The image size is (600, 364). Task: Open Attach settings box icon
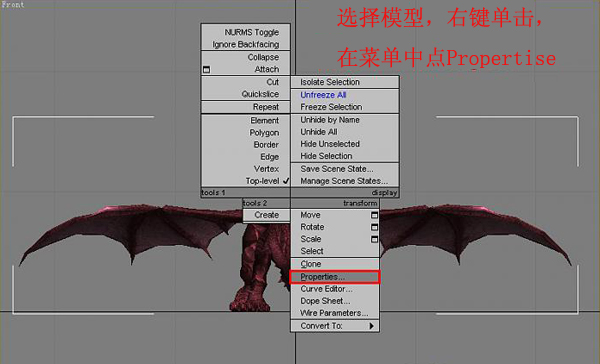coord(206,70)
